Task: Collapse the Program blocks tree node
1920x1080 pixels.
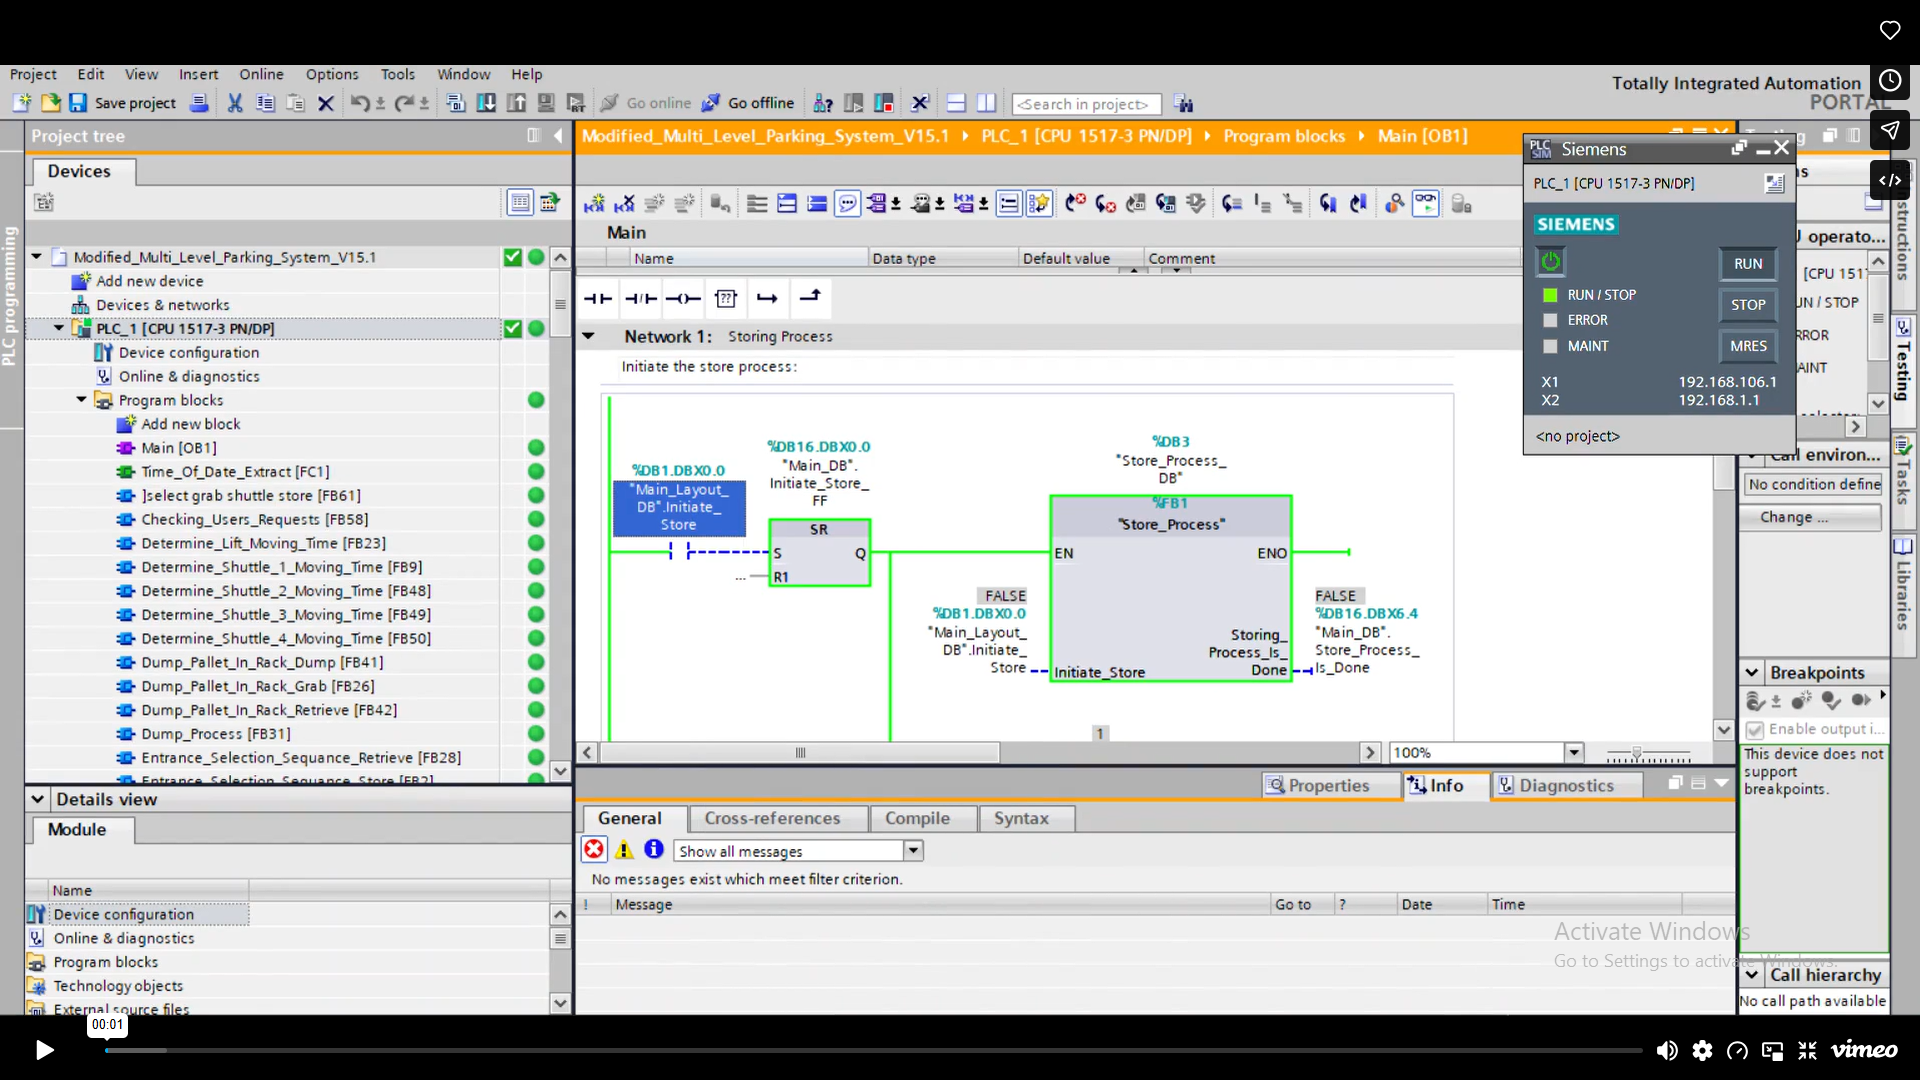Action: click(81, 400)
